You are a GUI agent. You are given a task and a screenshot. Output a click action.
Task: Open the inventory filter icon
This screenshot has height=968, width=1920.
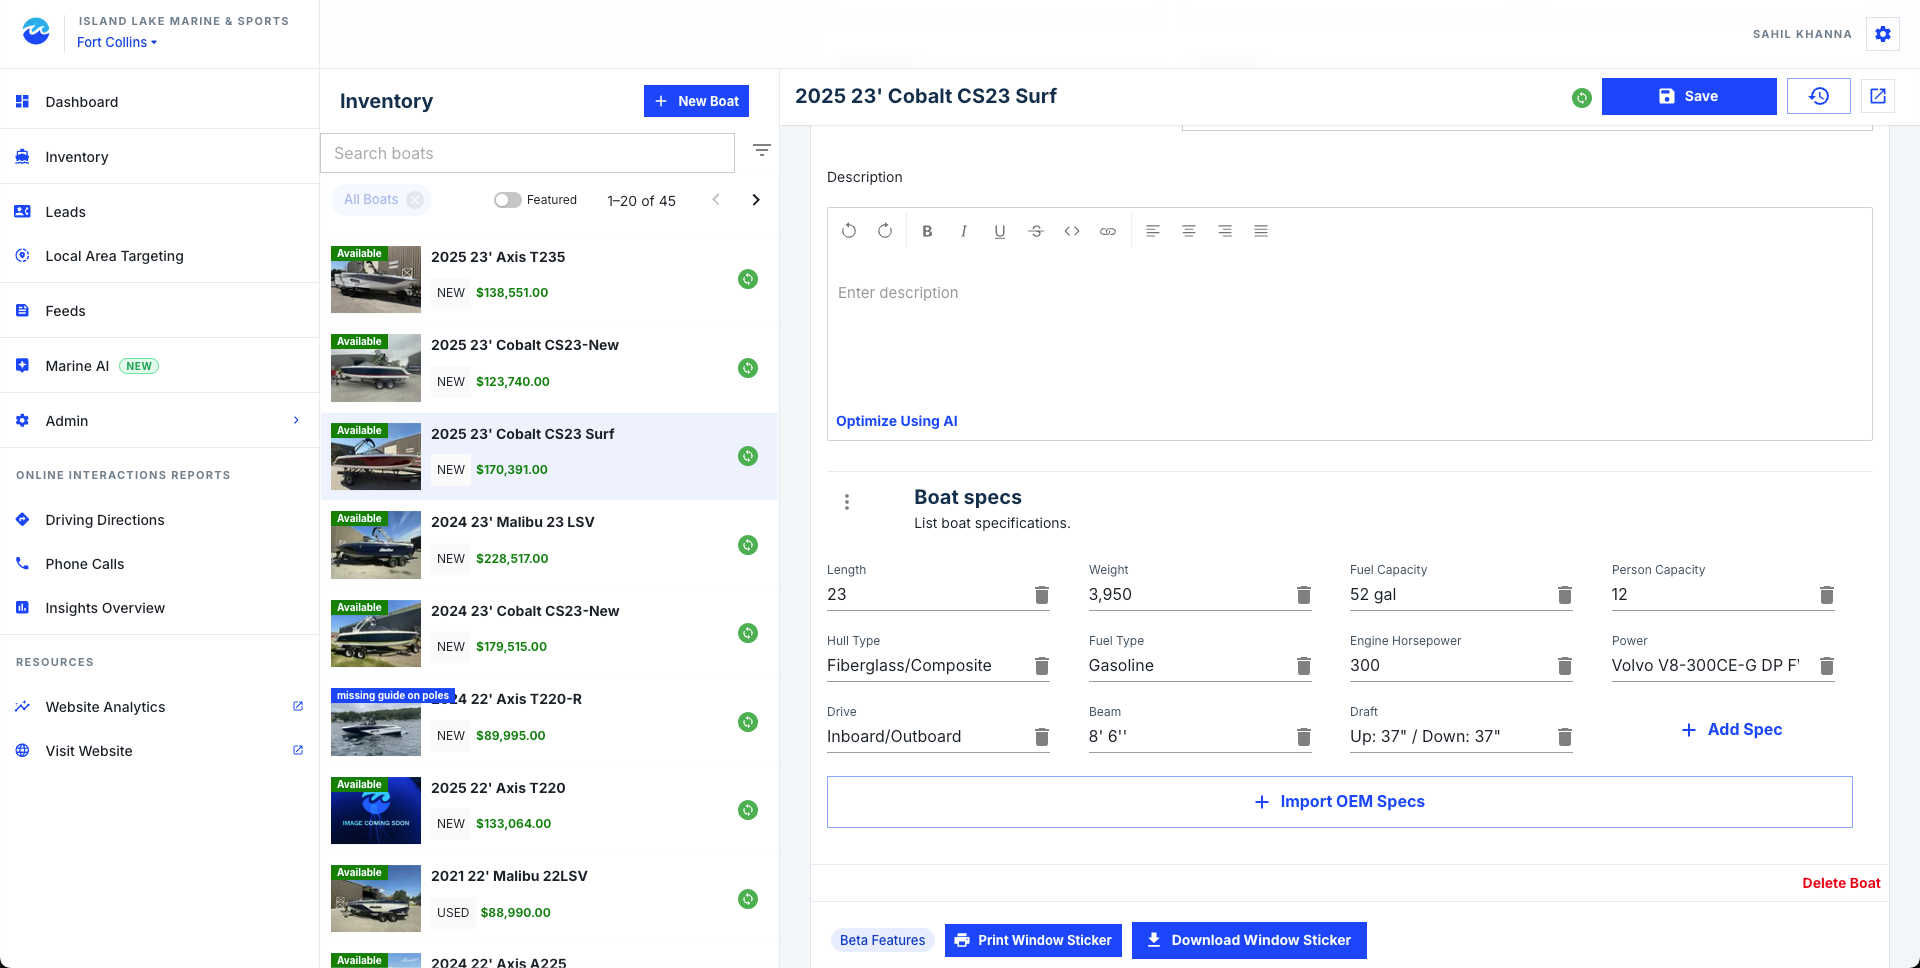tap(762, 150)
